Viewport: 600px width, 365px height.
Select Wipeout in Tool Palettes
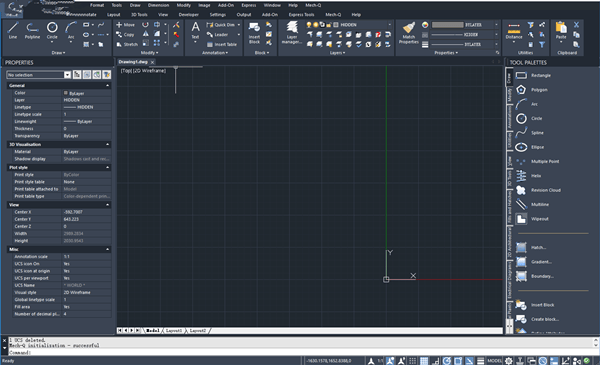tap(532, 219)
